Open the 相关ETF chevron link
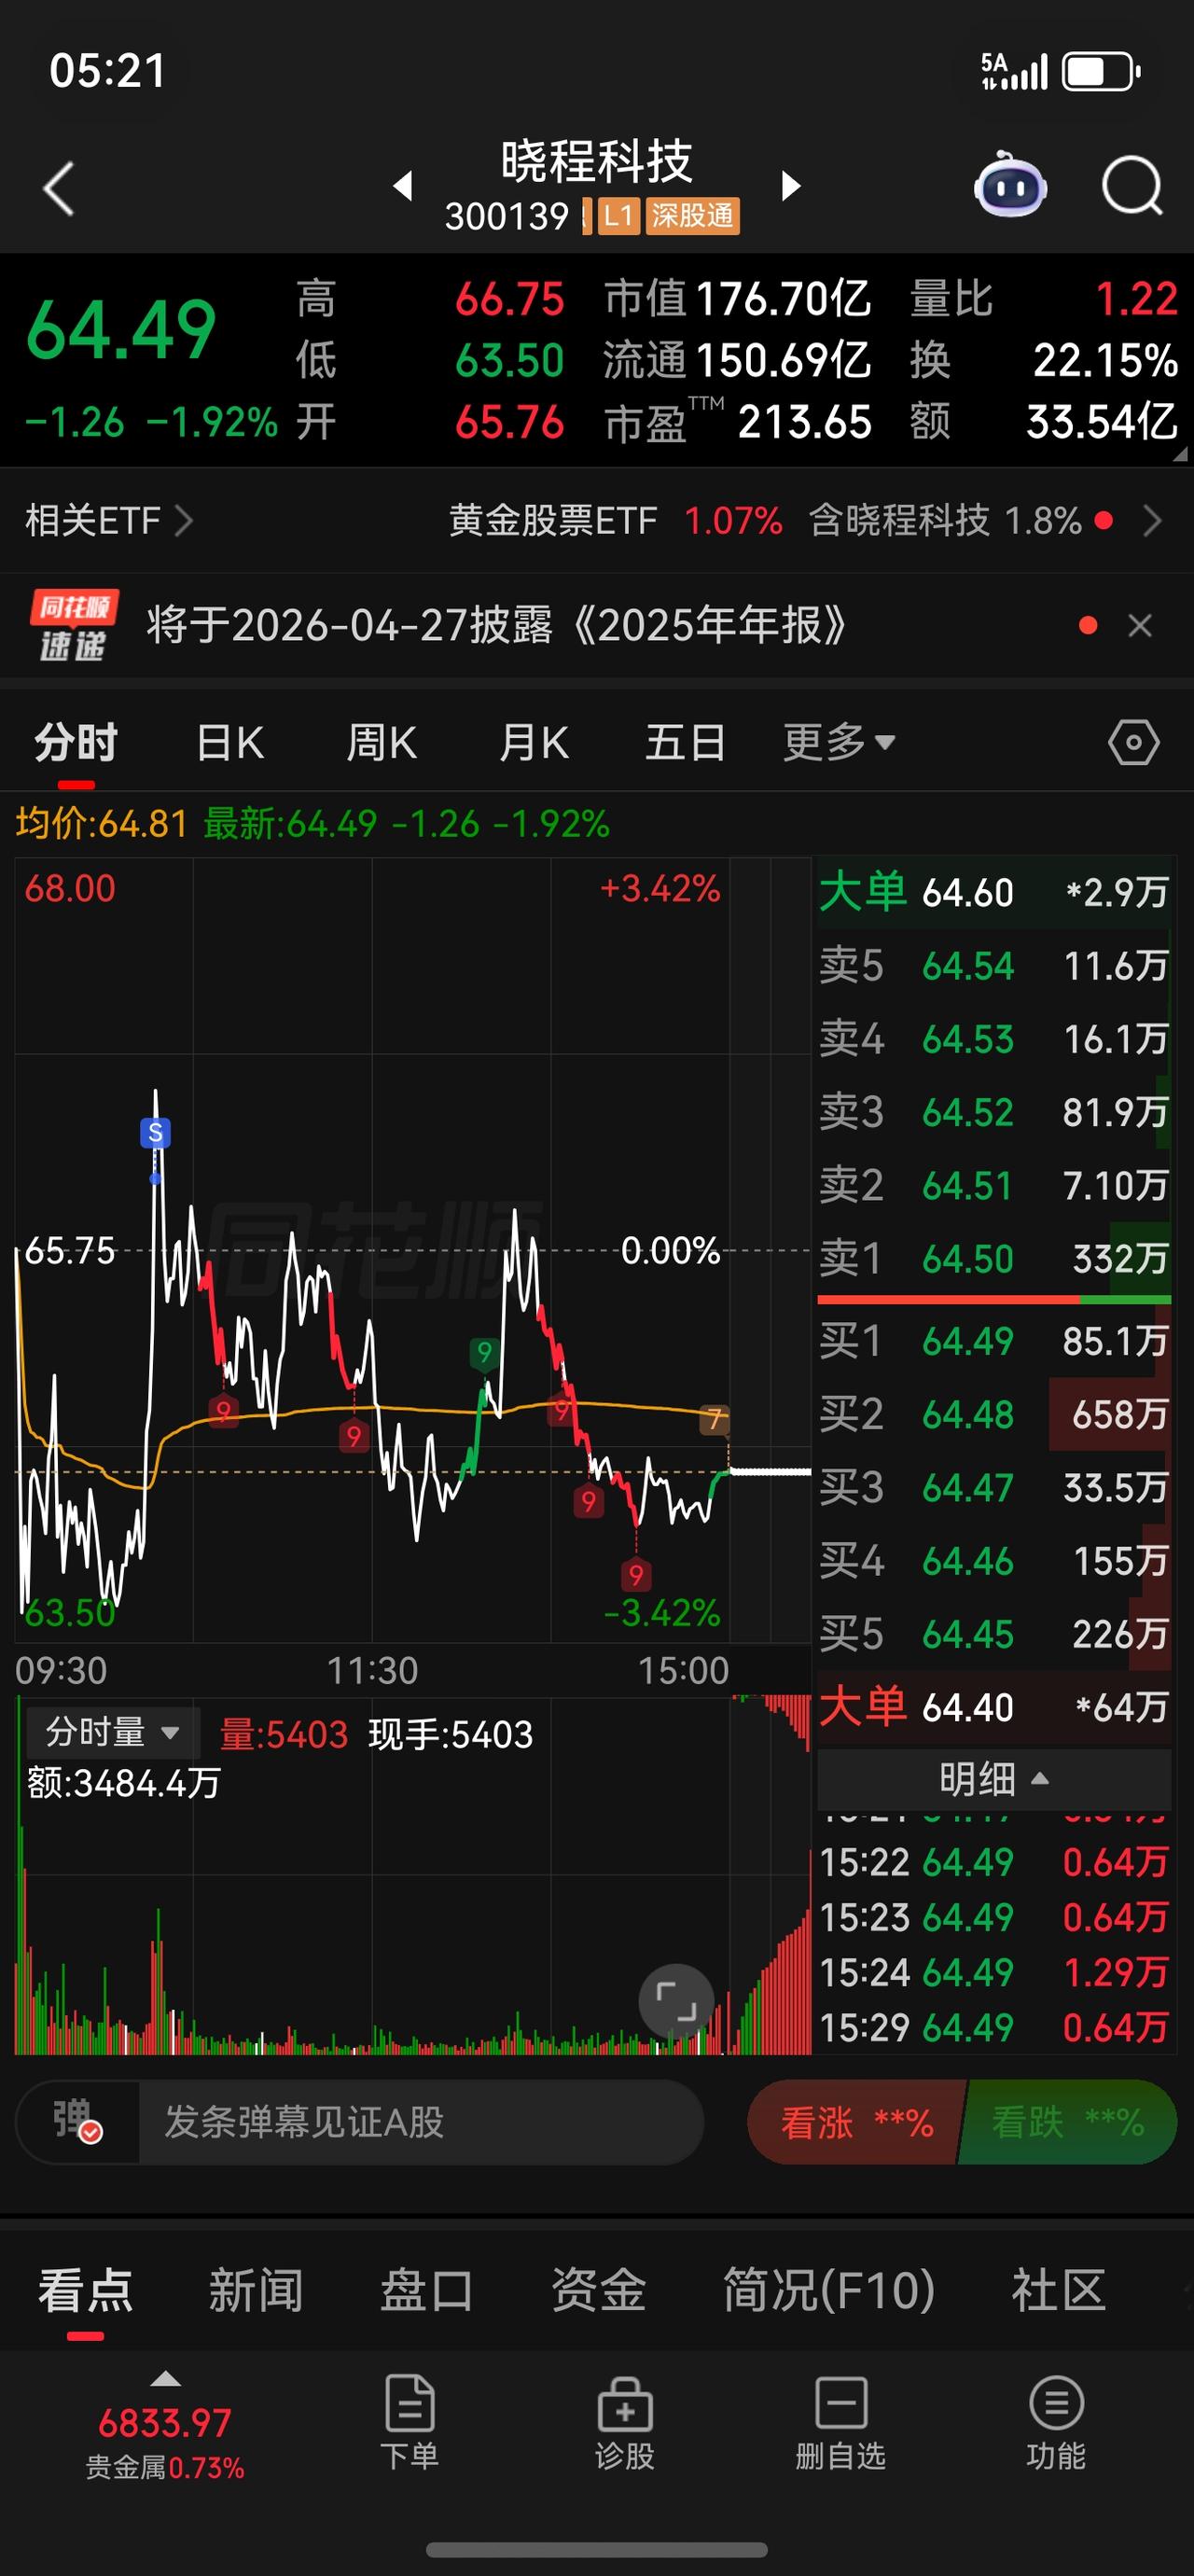Viewport: 1194px width, 2576px height. click(x=109, y=521)
